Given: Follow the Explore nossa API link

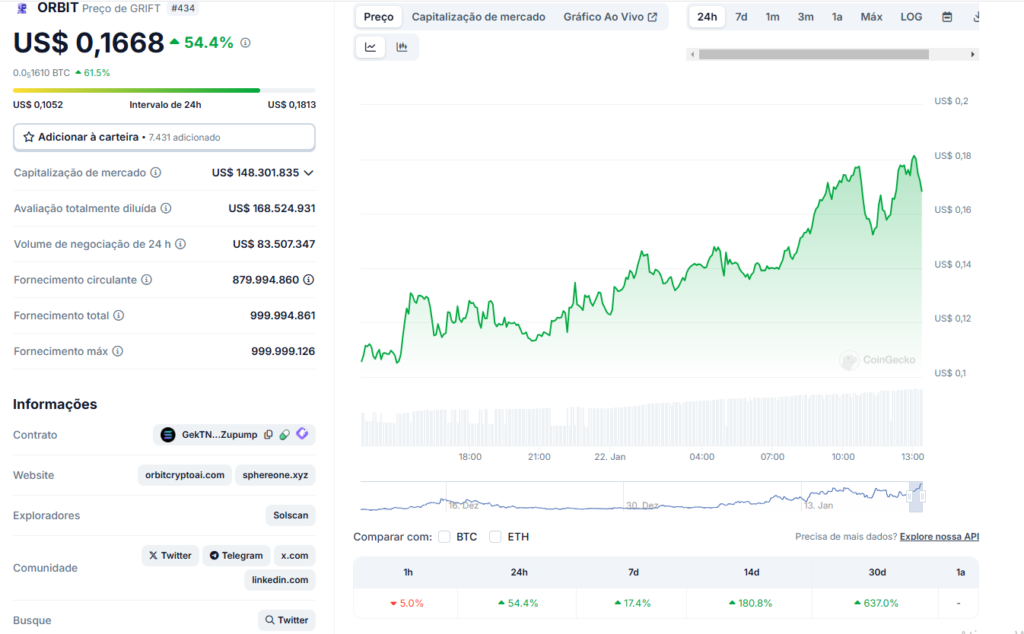Looking at the screenshot, I should click(x=939, y=537).
